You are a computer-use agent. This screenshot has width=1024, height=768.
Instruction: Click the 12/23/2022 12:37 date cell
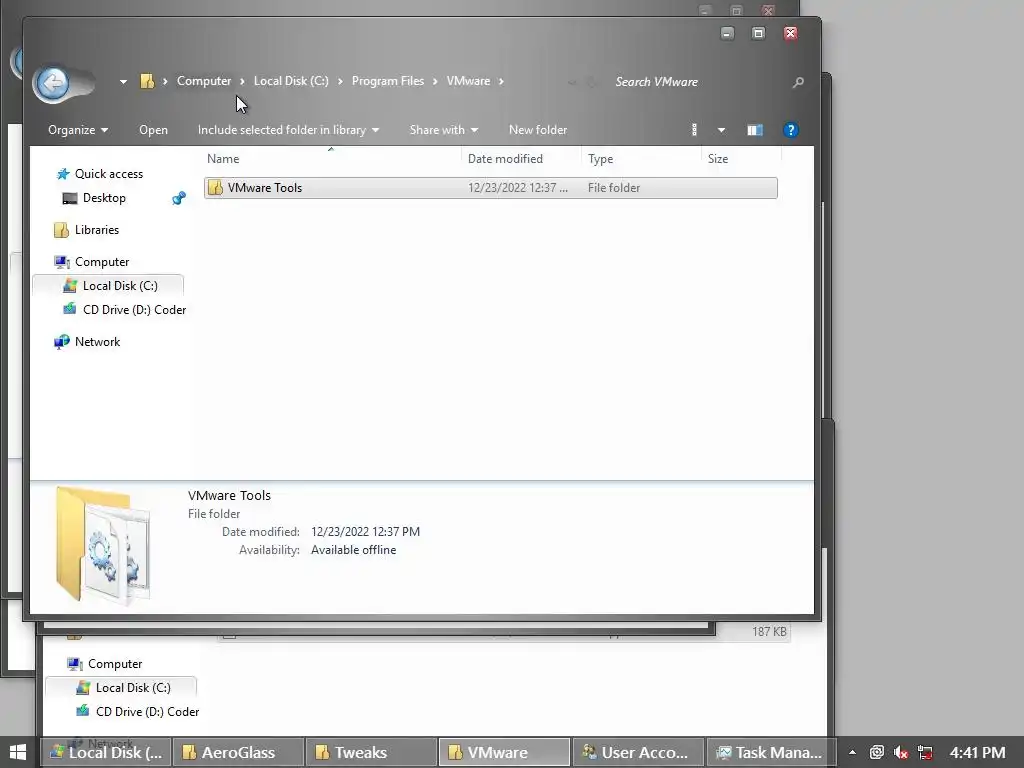[x=518, y=188]
